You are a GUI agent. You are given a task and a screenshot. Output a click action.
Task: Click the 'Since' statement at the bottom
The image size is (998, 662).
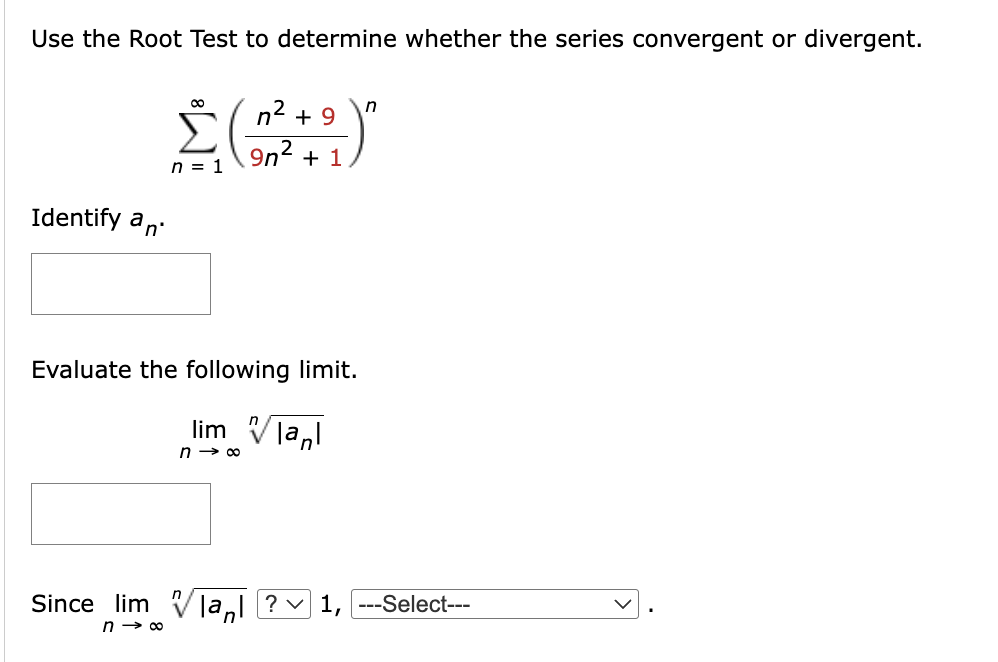[x=62, y=603]
